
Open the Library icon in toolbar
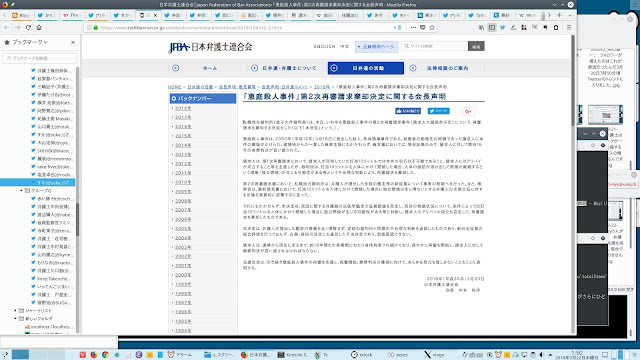tap(481, 27)
